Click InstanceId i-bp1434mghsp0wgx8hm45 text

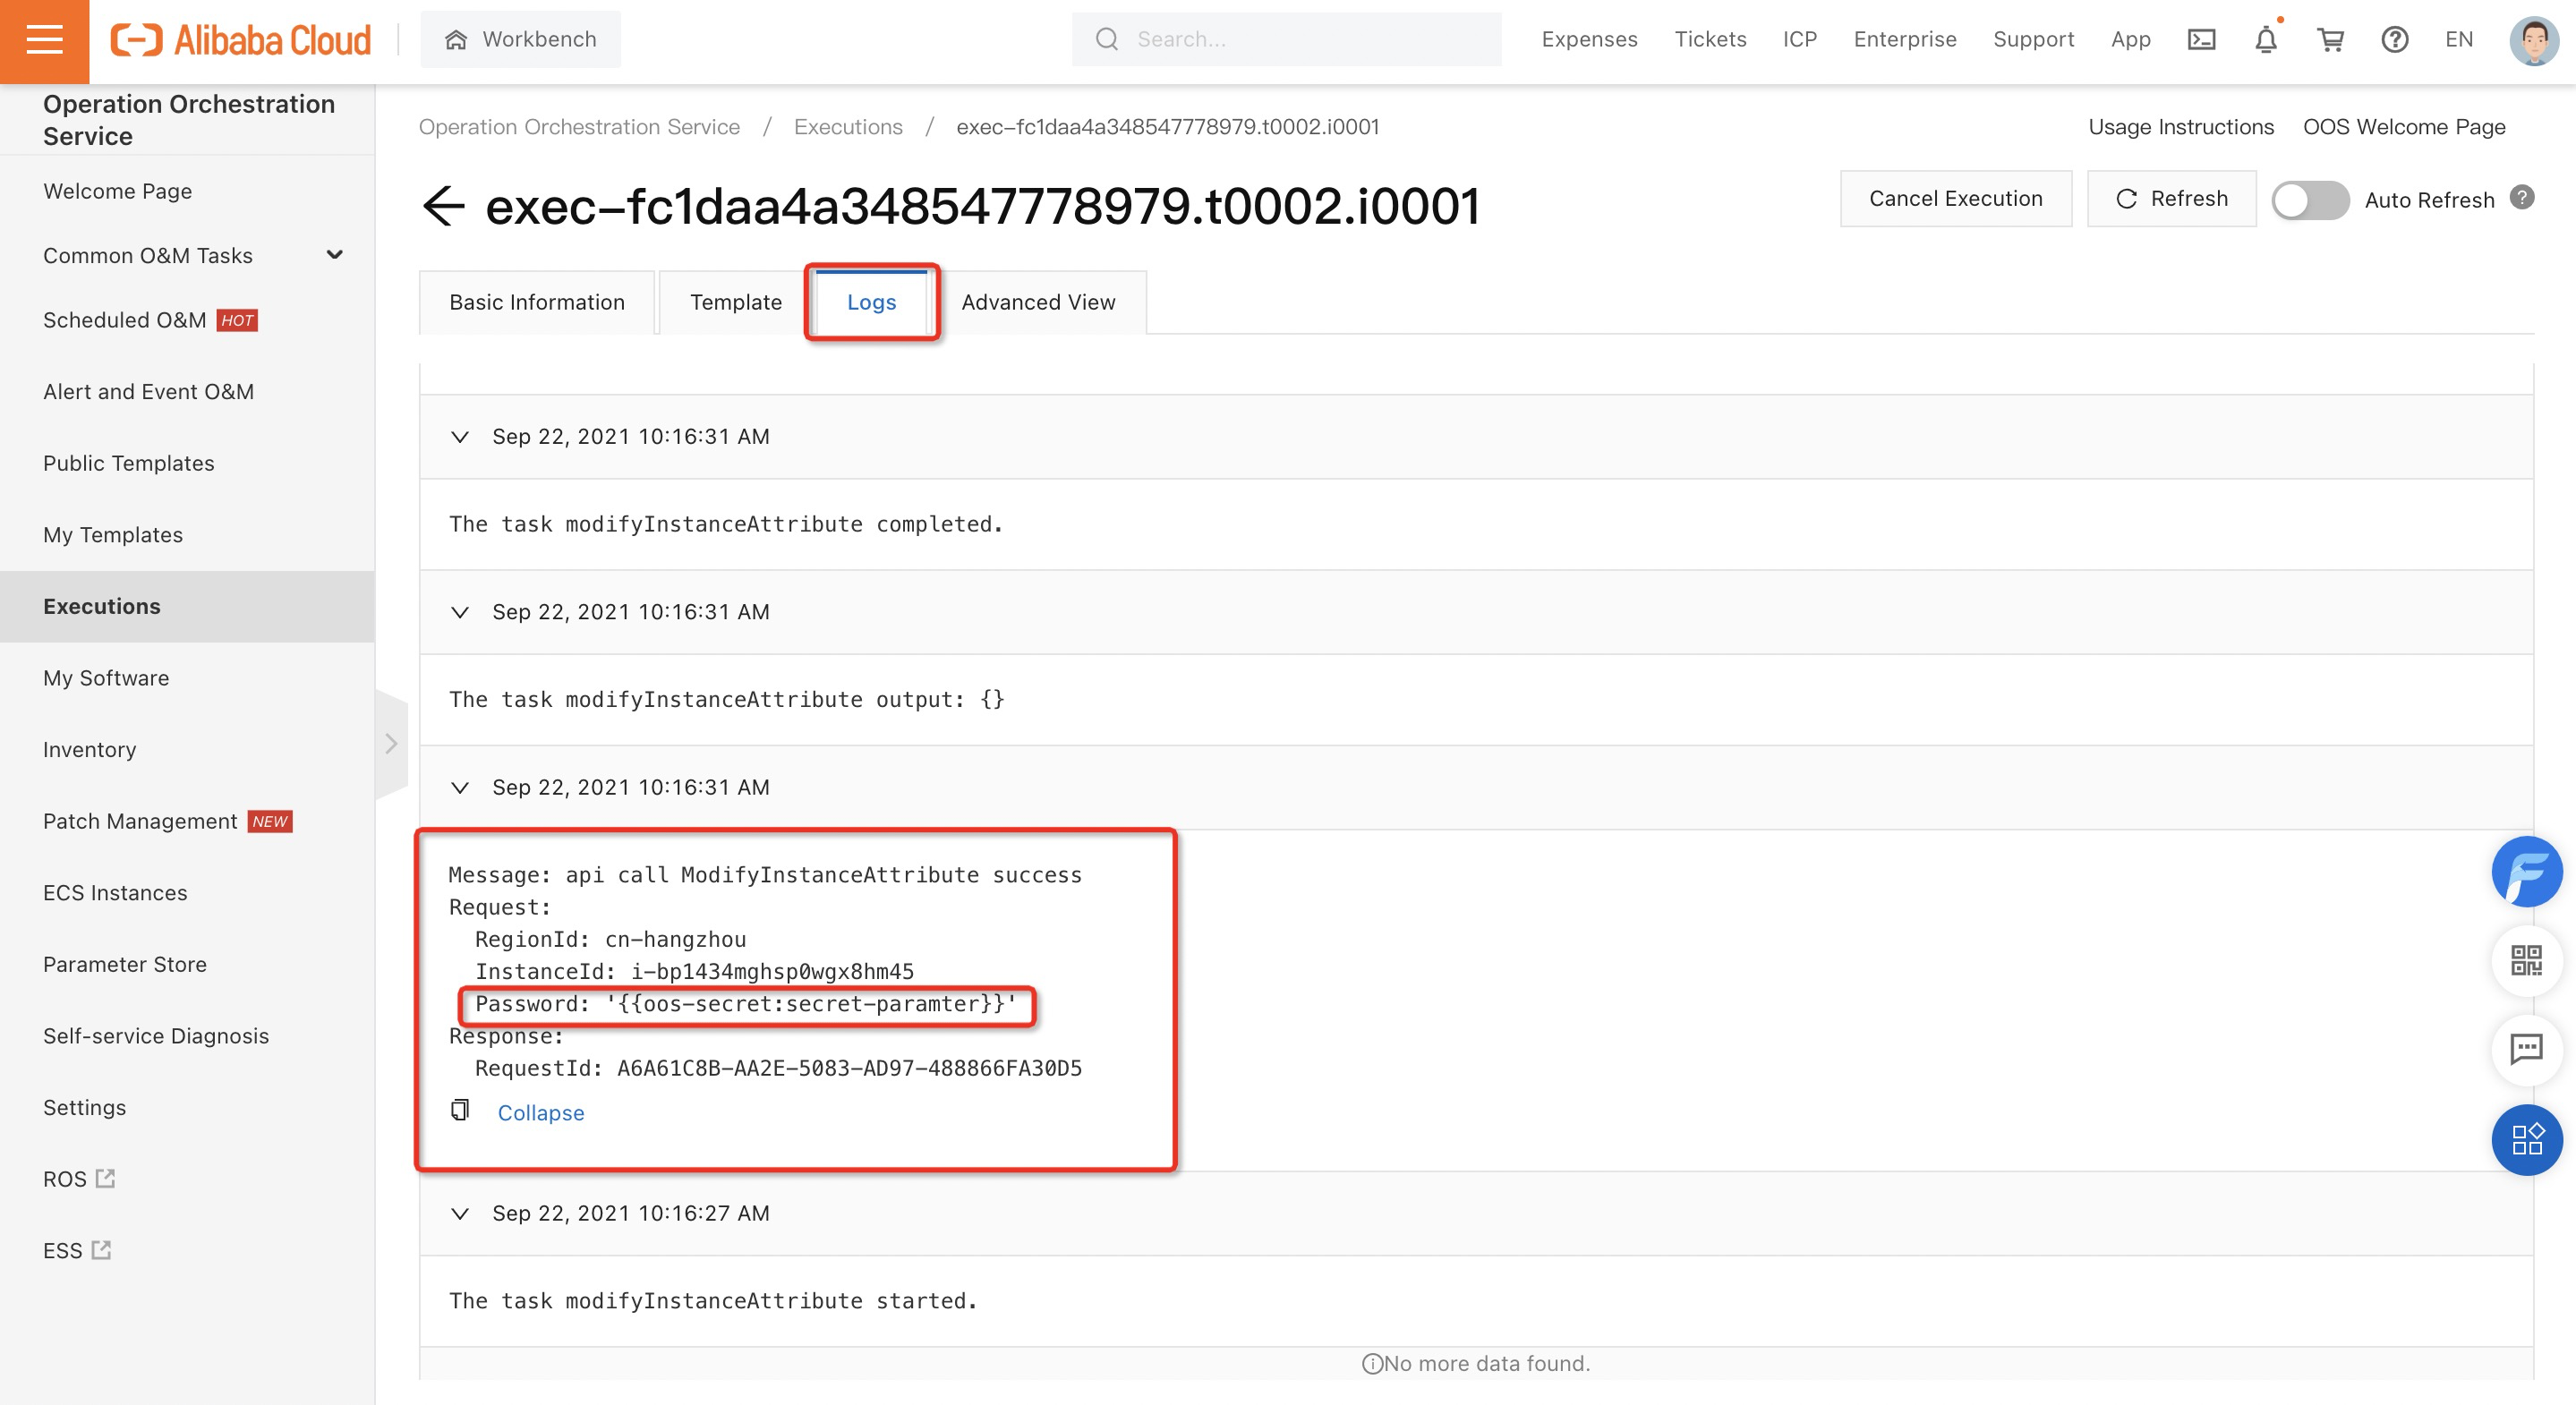tap(694, 971)
